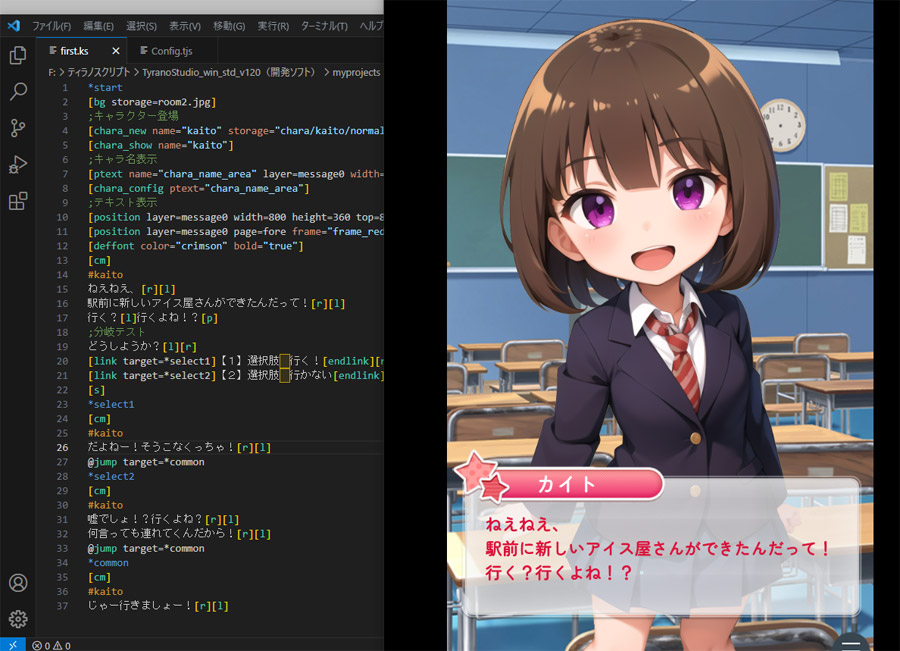
Task: Click the *start label on line 1
Action: tap(105, 87)
